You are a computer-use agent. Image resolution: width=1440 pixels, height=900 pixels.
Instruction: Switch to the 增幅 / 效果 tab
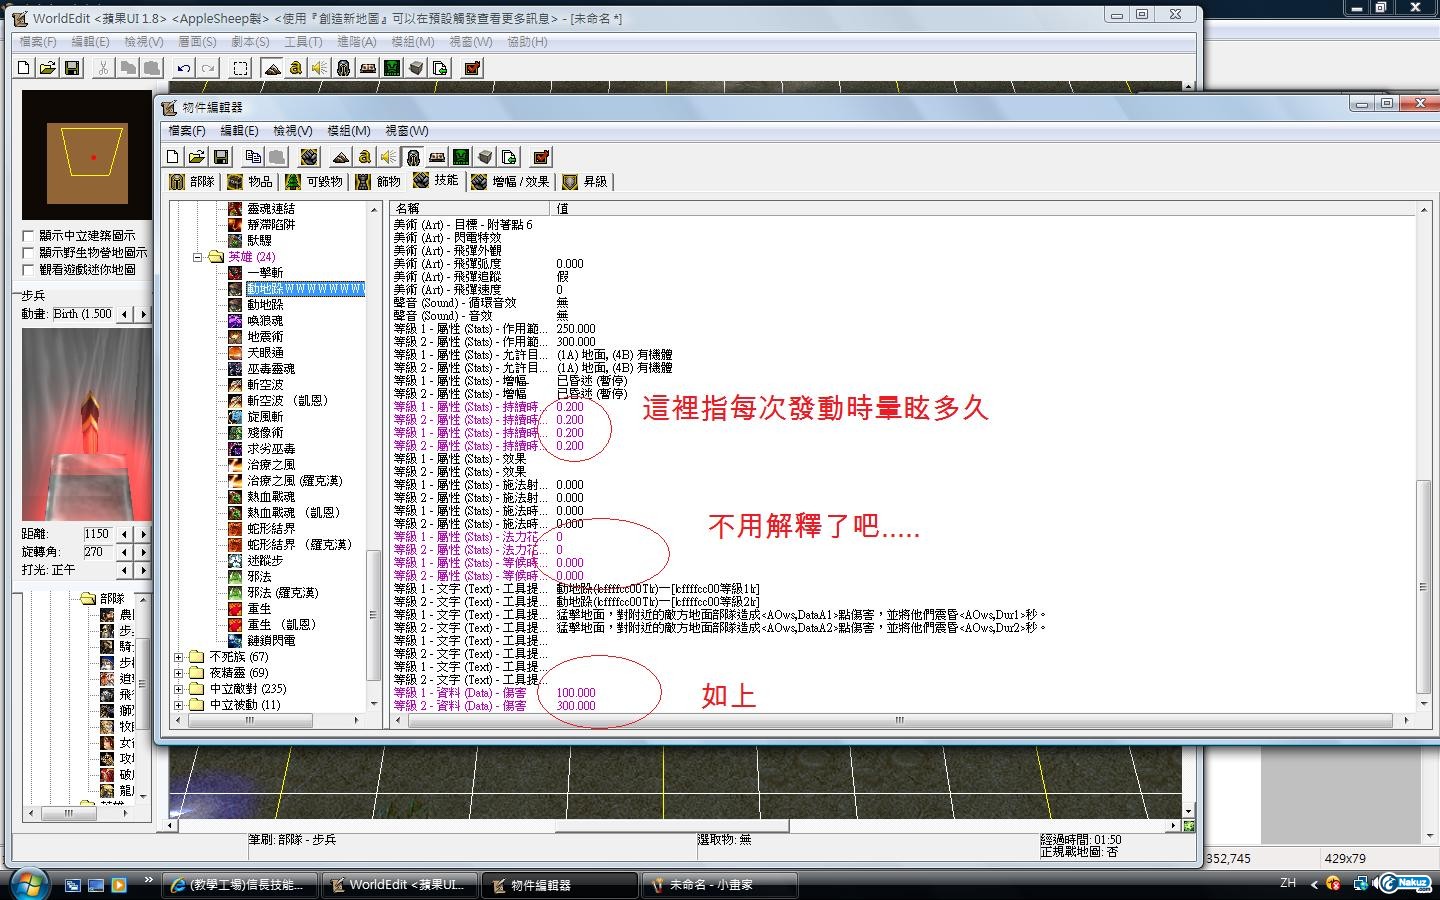[511, 182]
